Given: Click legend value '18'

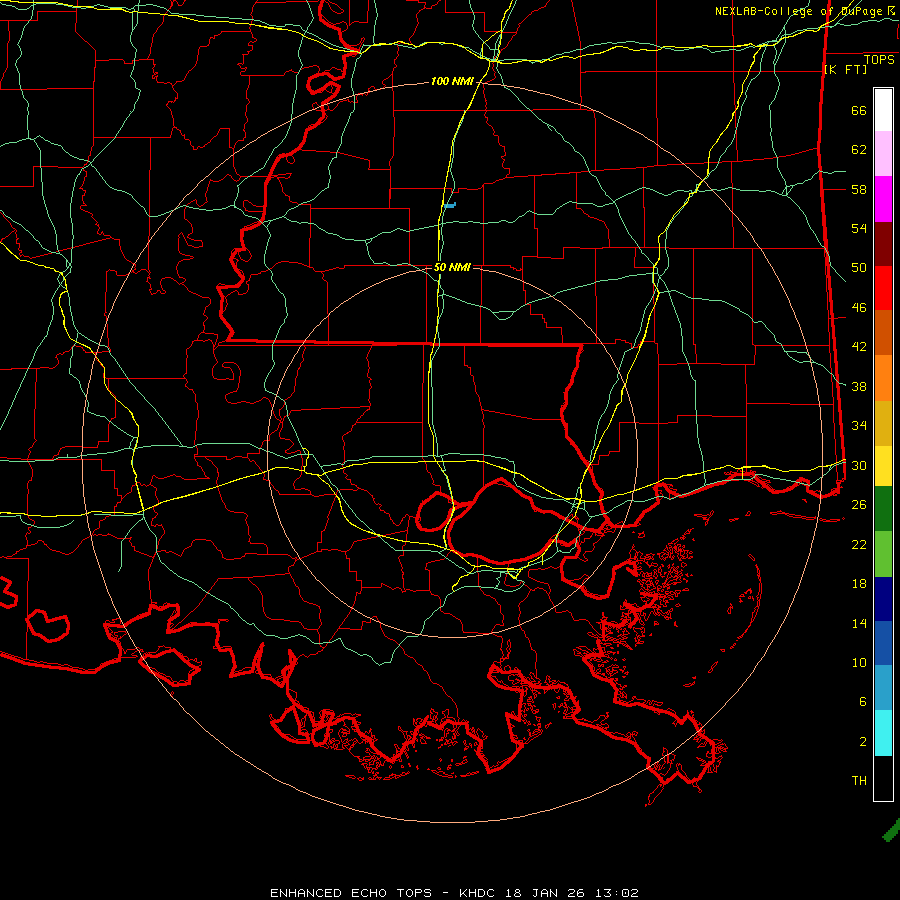Looking at the screenshot, I should [x=859, y=584].
